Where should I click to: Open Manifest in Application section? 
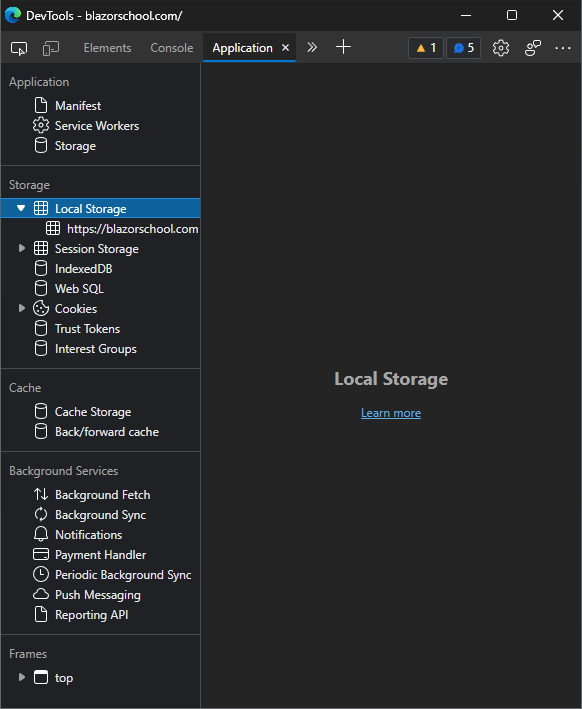pyautogui.click(x=78, y=106)
